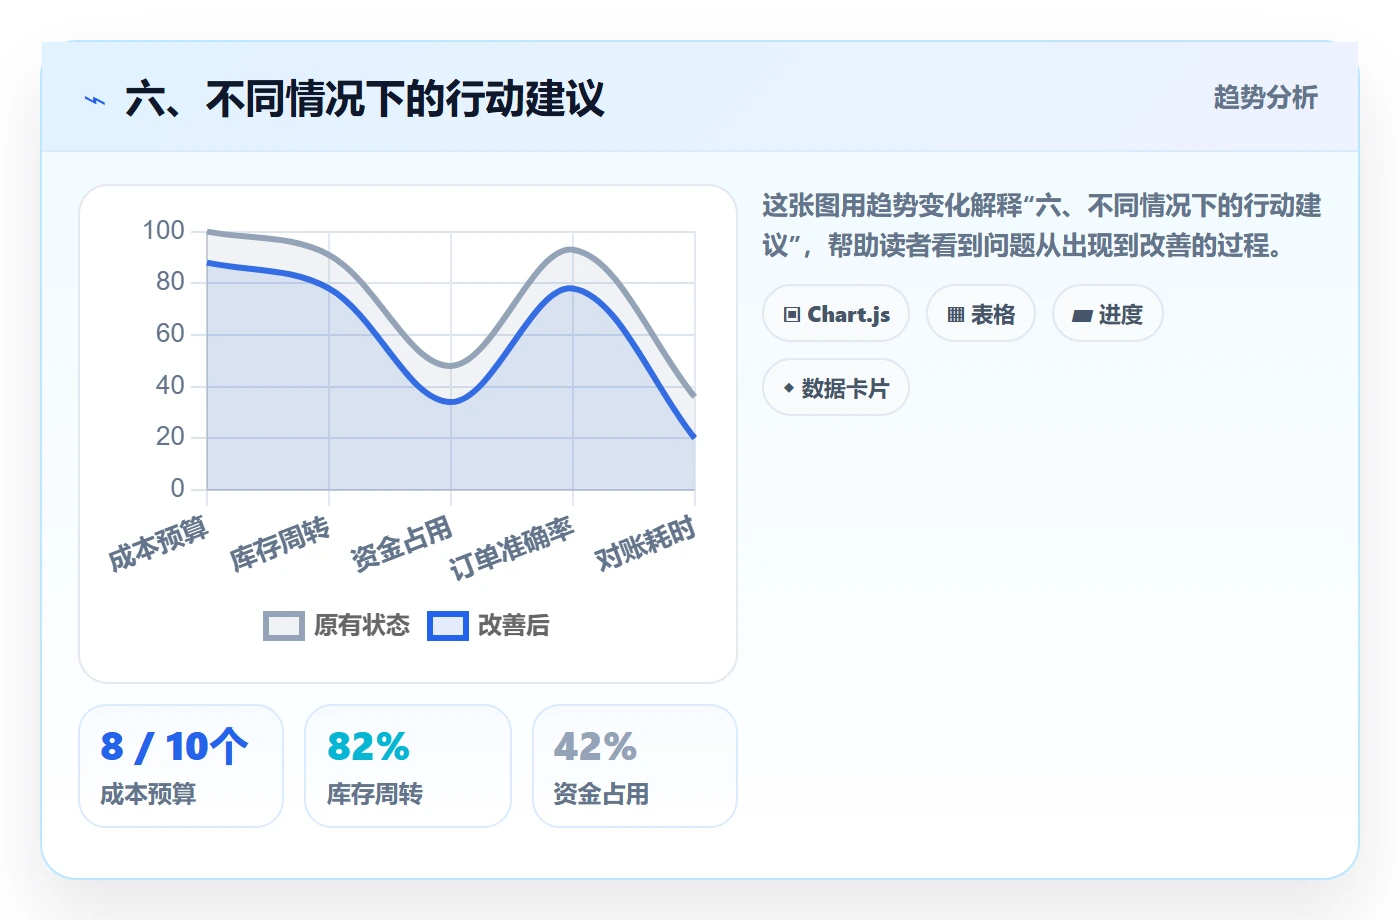This screenshot has height=920, width=1400.
Task: Click the bar icon in 进度 chip
Action: tap(1082, 316)
